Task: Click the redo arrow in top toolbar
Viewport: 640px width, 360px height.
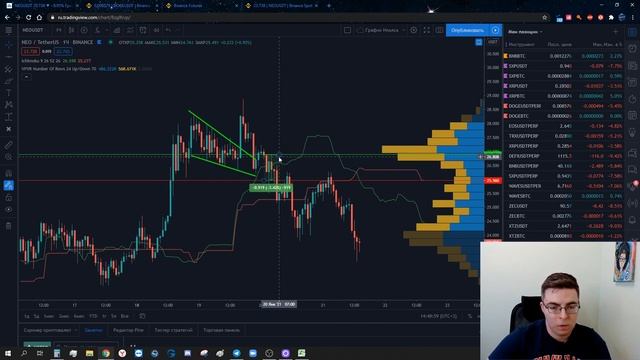Action: coord(177,30)
